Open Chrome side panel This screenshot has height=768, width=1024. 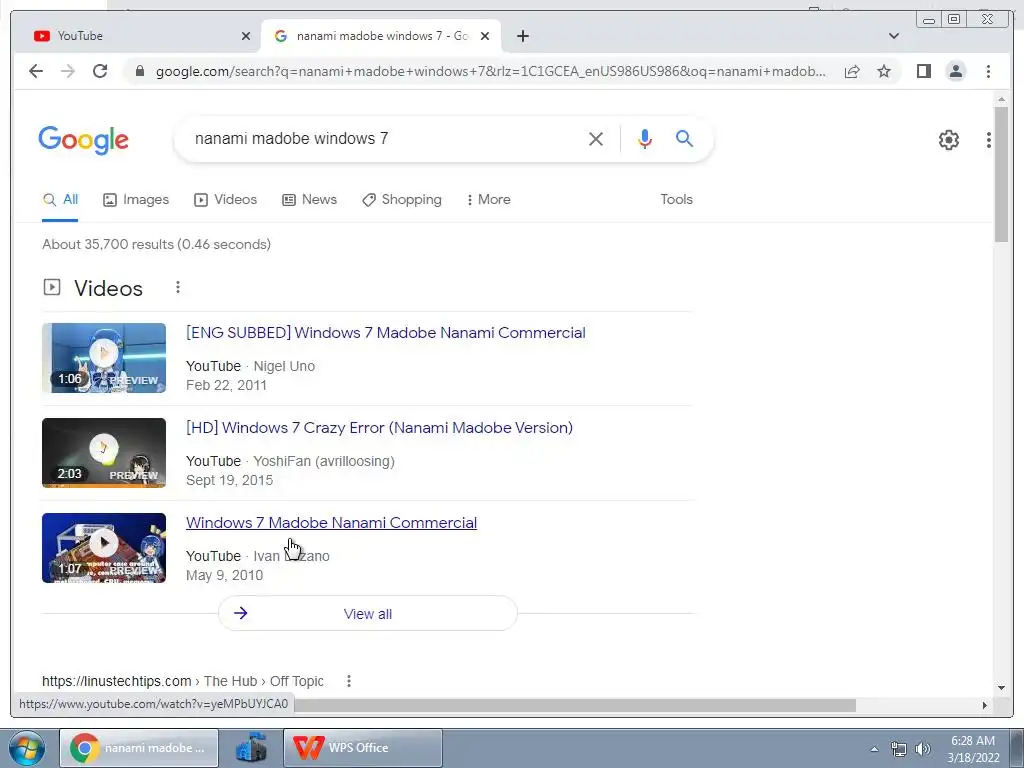pos(923,71)
